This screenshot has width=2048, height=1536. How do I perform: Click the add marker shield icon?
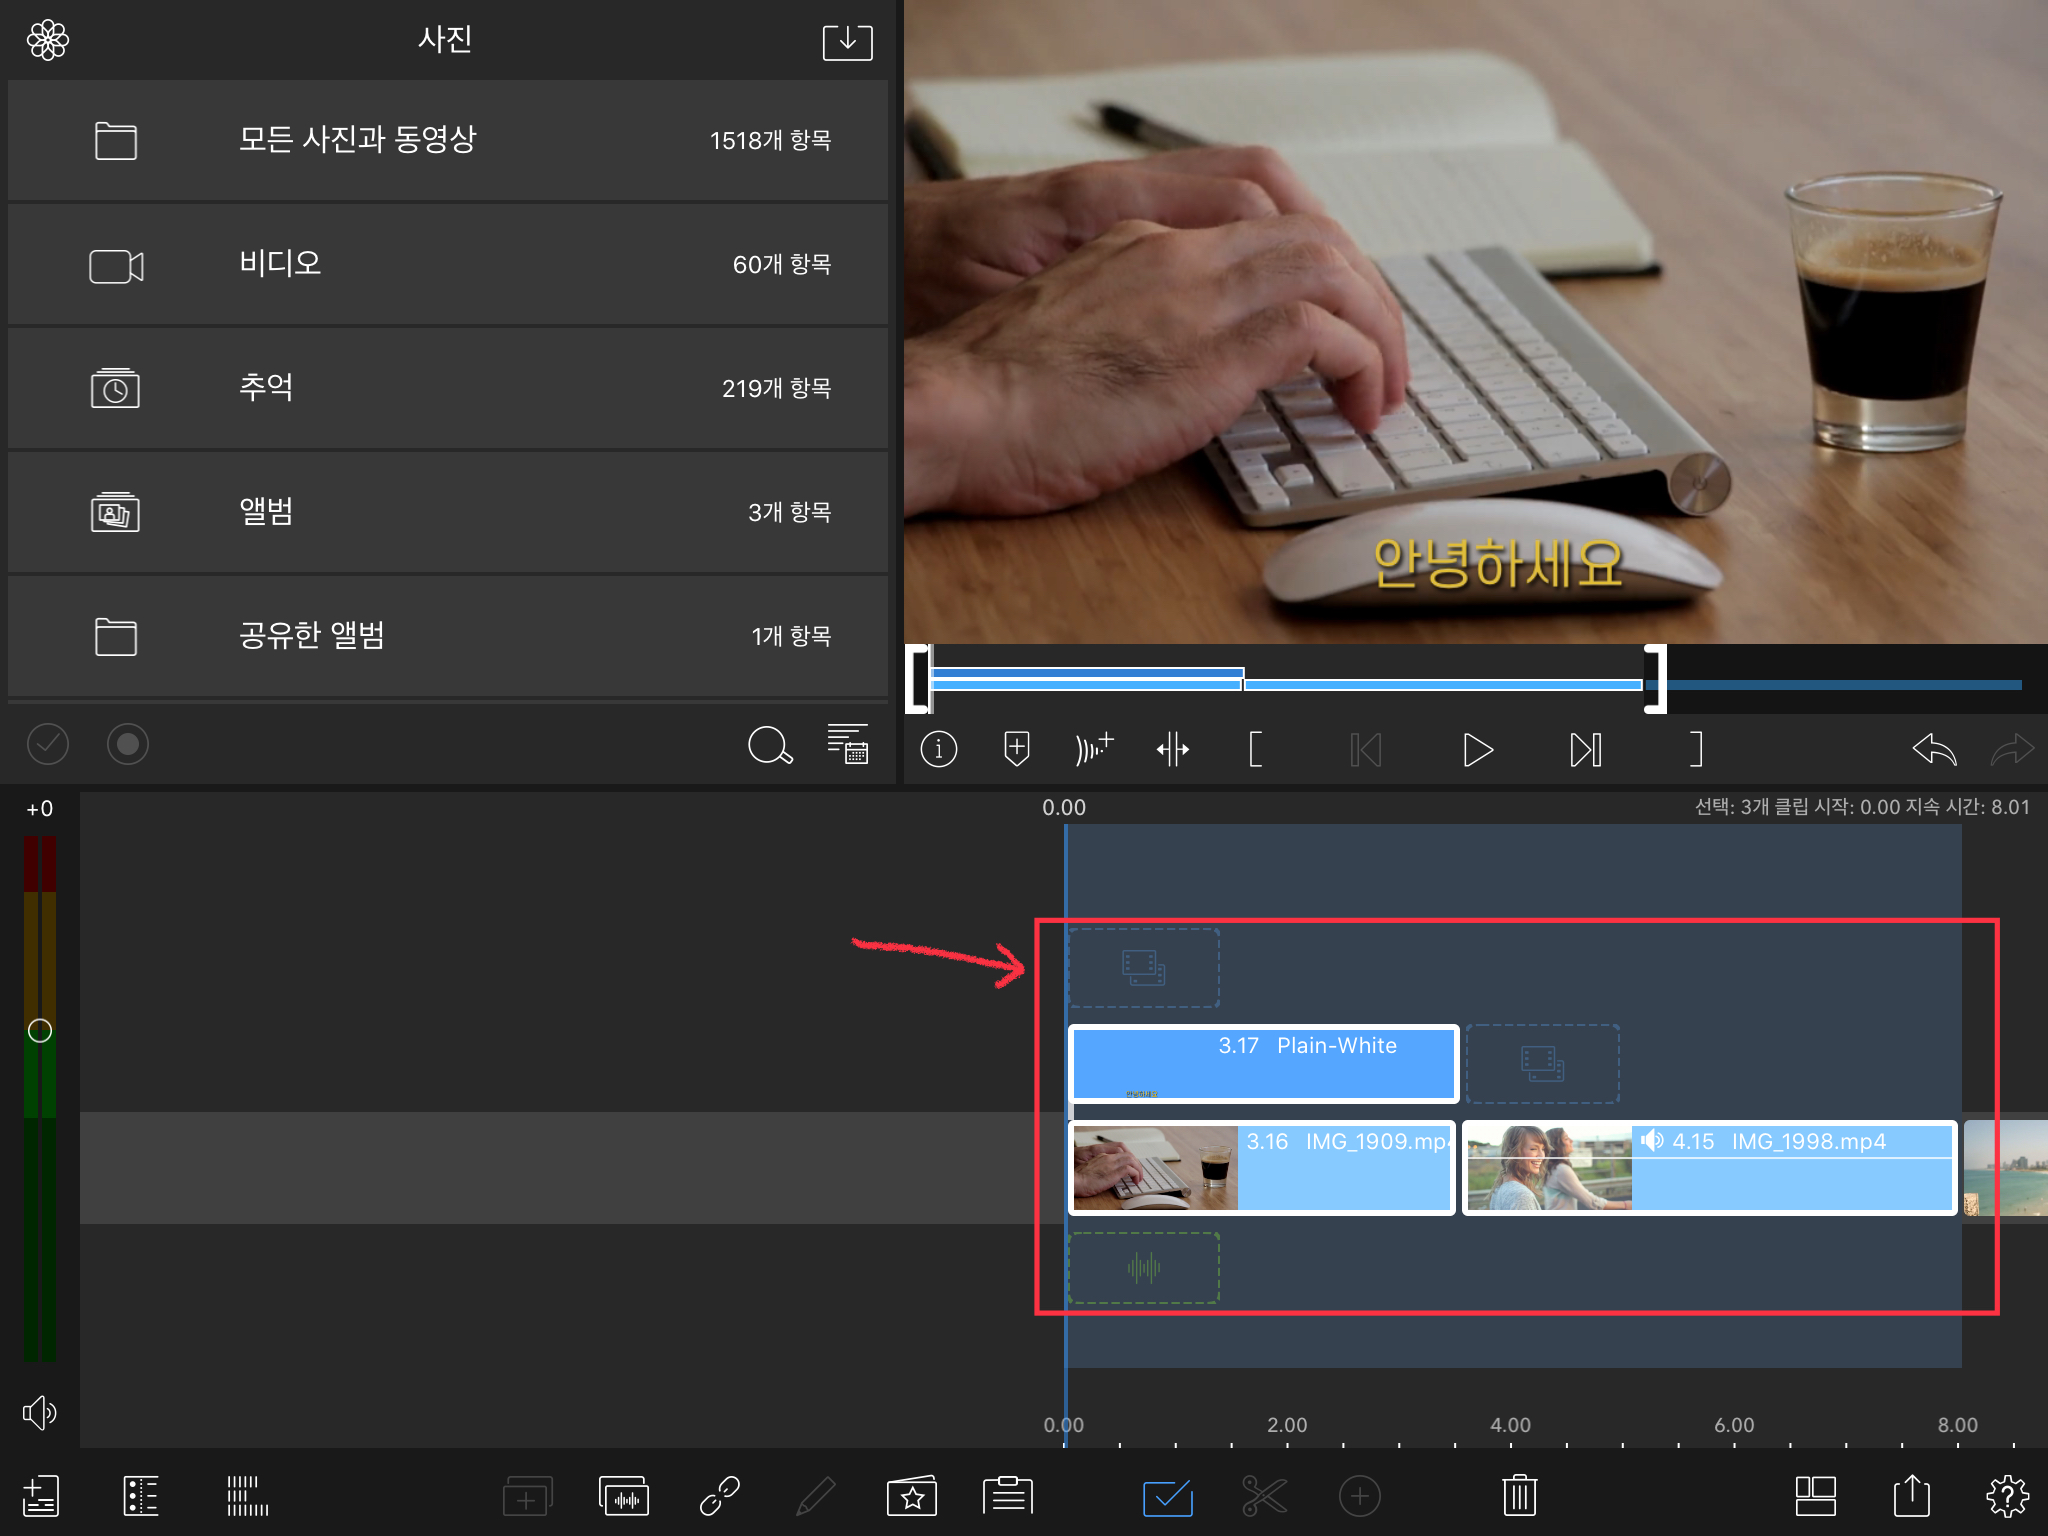point(1016,749)
